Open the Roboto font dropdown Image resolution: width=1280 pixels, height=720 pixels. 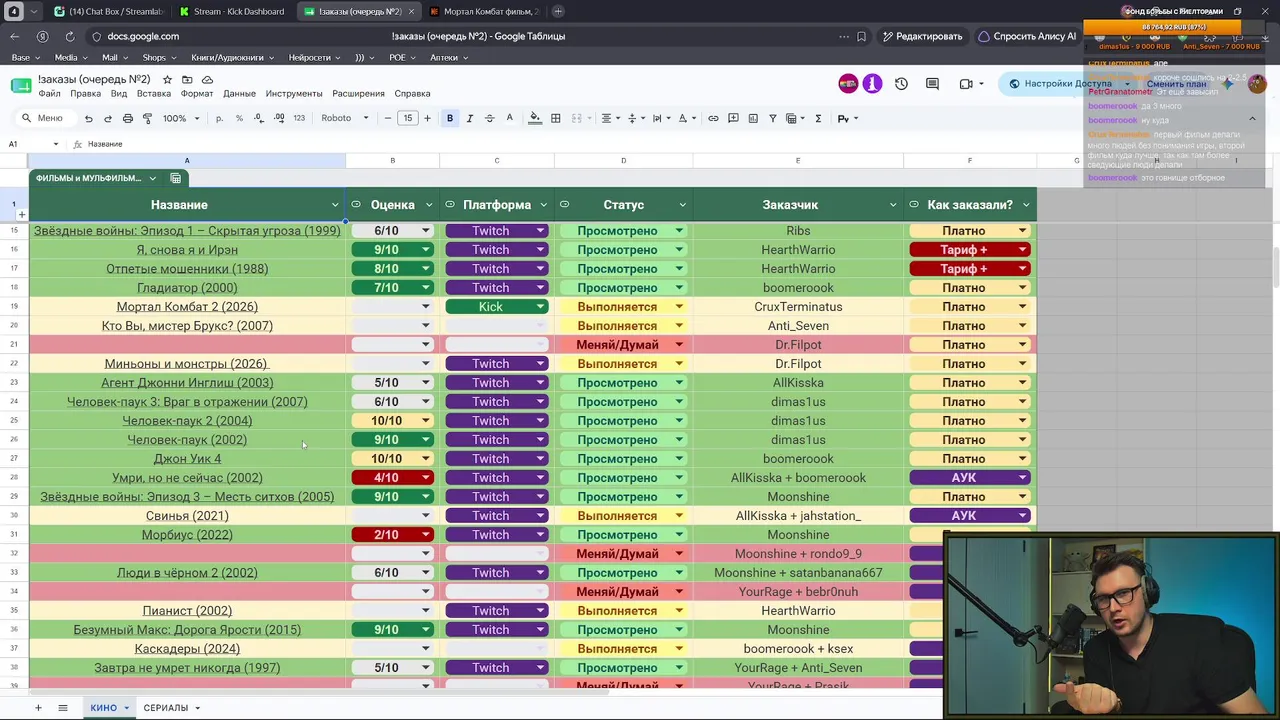click(345, 118)
